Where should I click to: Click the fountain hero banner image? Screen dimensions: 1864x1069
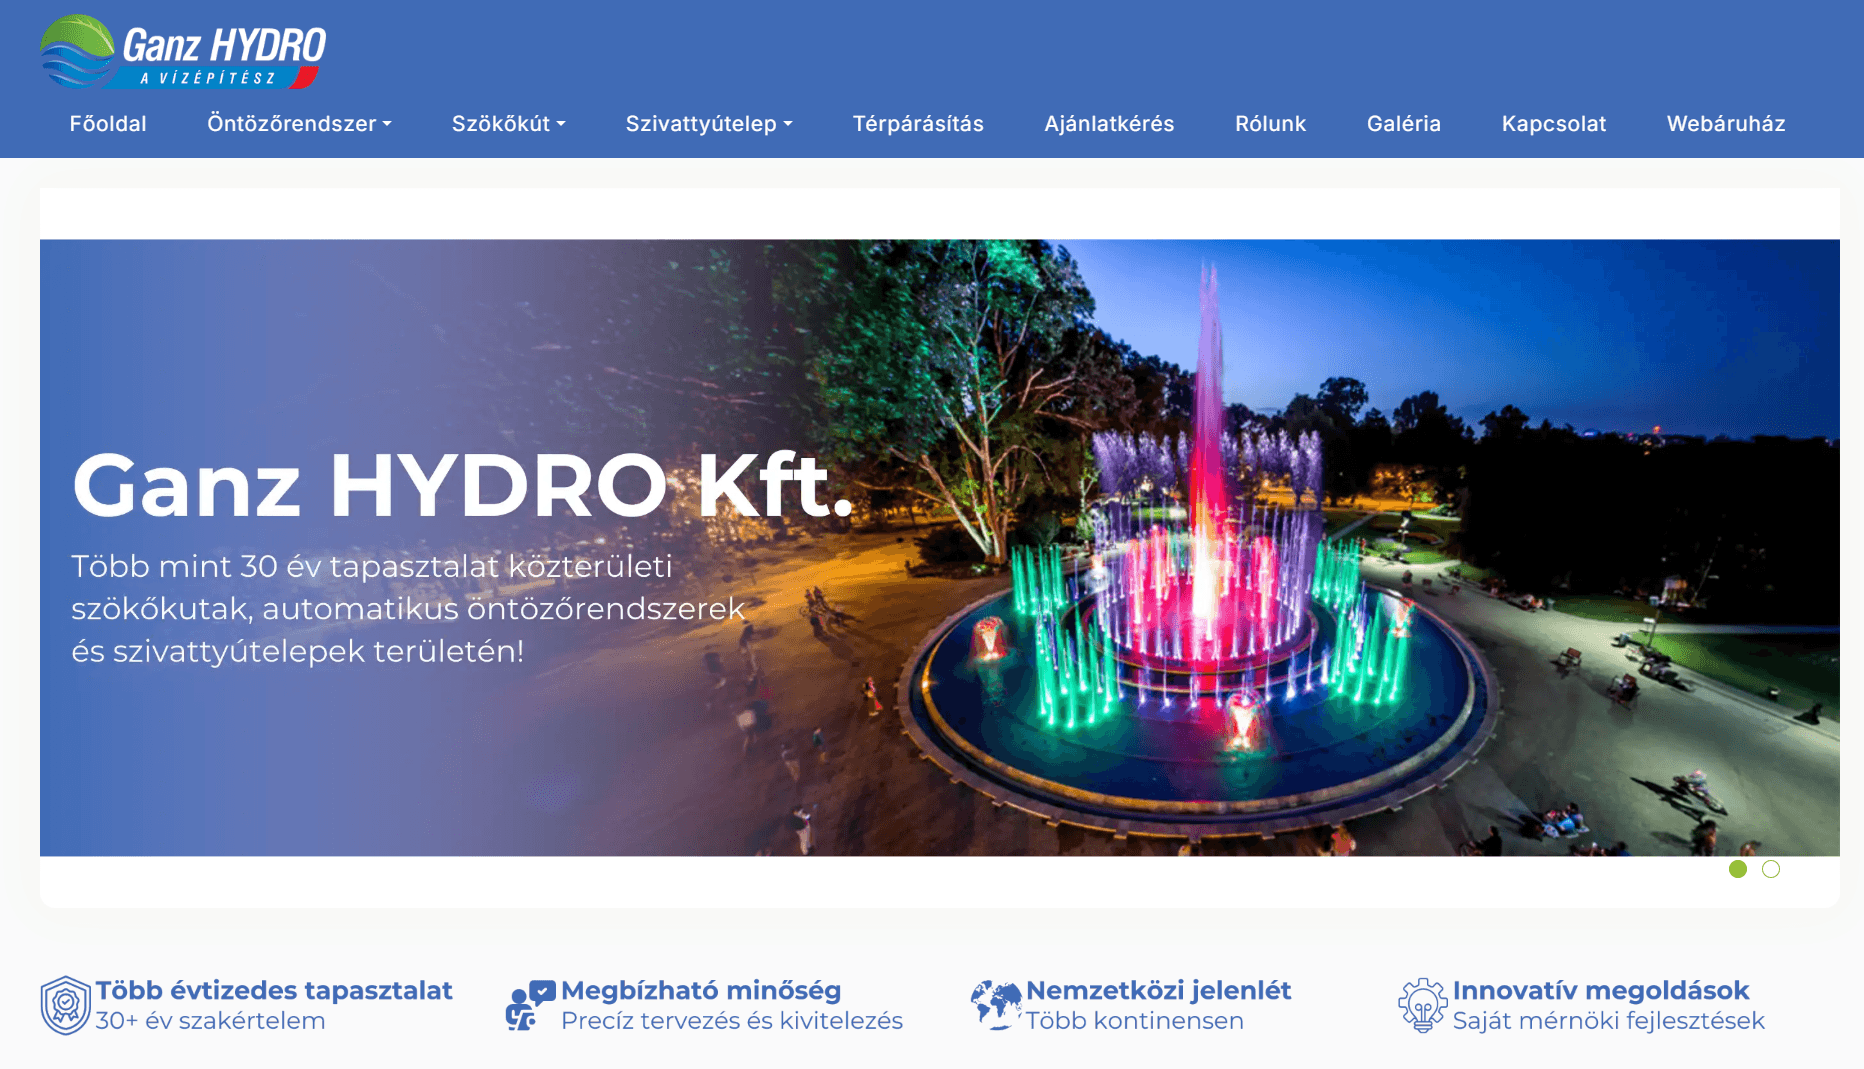pos(940,547)
